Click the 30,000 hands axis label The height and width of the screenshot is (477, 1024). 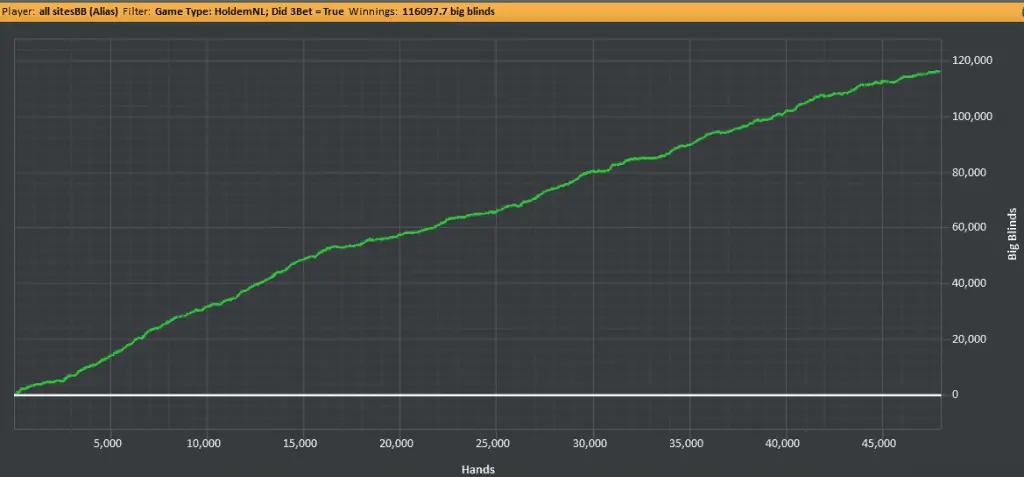(592, 443)
